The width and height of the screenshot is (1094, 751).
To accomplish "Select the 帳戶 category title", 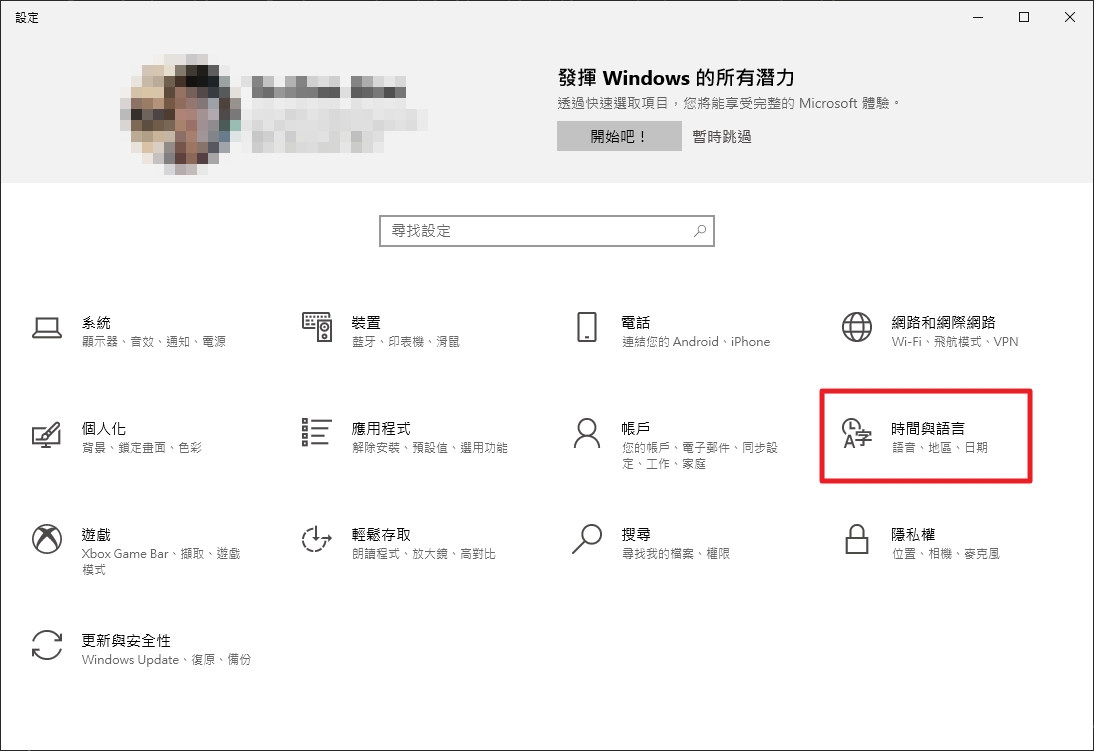I will [x=636, y=429].
